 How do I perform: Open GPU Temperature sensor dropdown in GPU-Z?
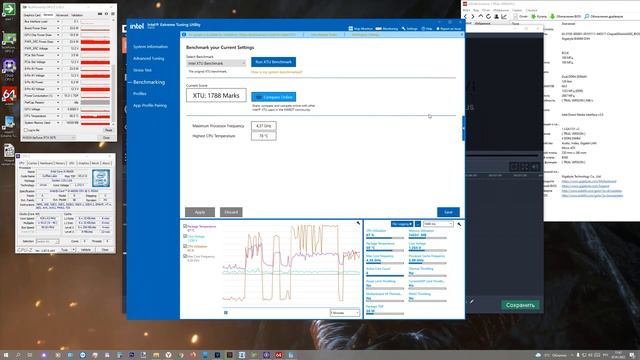pyautogui.click(x=58, y=116)
